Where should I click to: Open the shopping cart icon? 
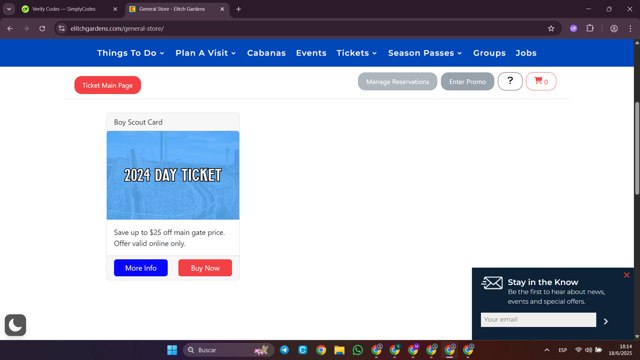click(541, 81)
